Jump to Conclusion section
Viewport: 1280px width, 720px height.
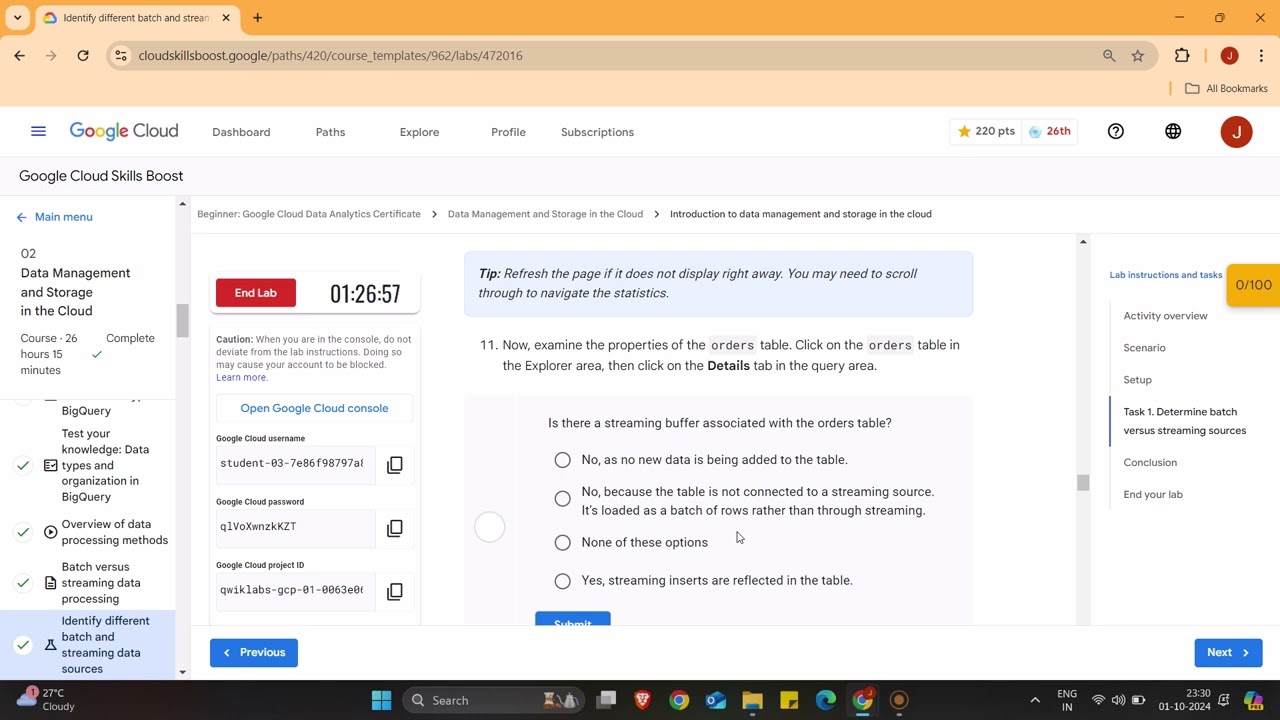(1150, 462)
